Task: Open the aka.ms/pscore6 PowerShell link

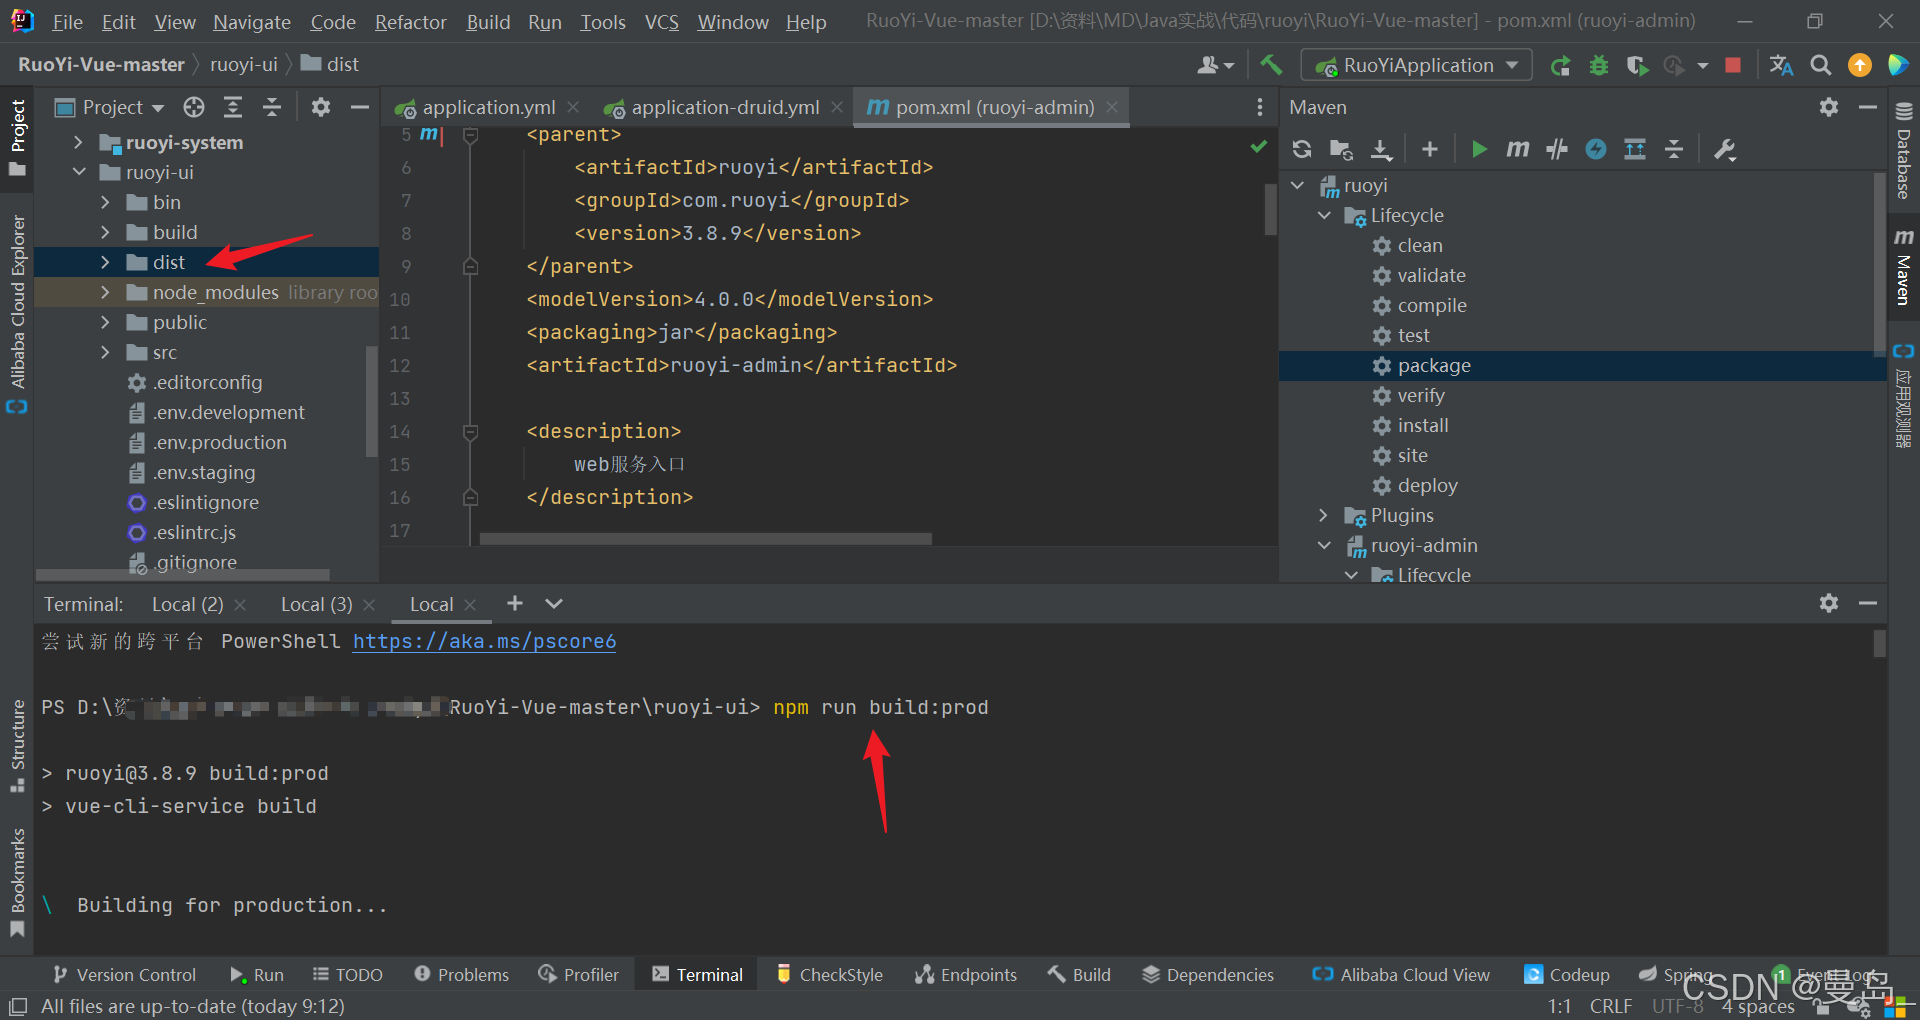Action: click(x=484, y=641)
